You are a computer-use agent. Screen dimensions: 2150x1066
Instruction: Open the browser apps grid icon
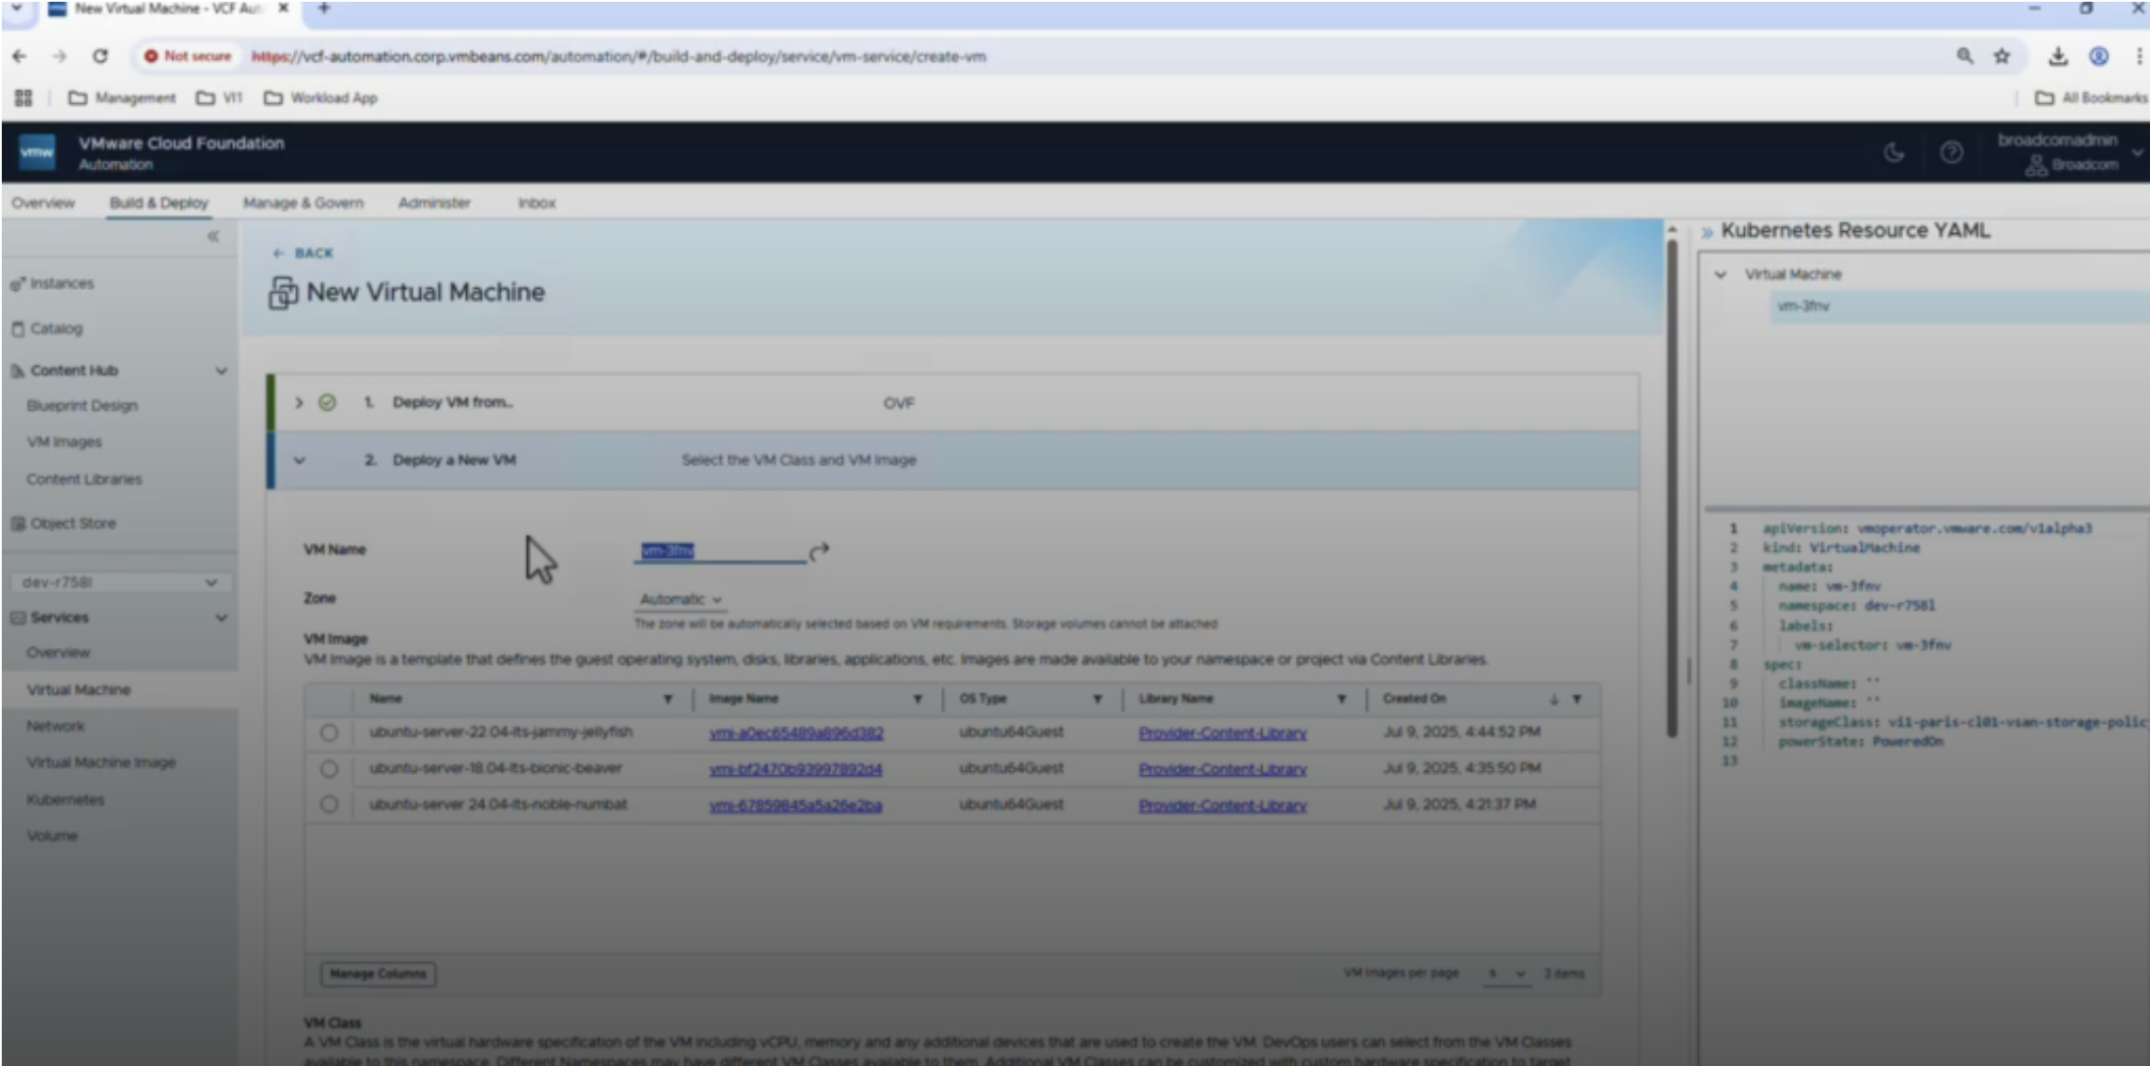[23, 98]
